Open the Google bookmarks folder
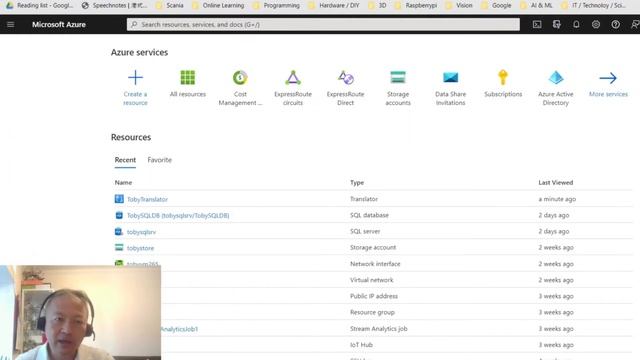Image resolution: width=640 pixels, height=360 pixels. point(496,5)
